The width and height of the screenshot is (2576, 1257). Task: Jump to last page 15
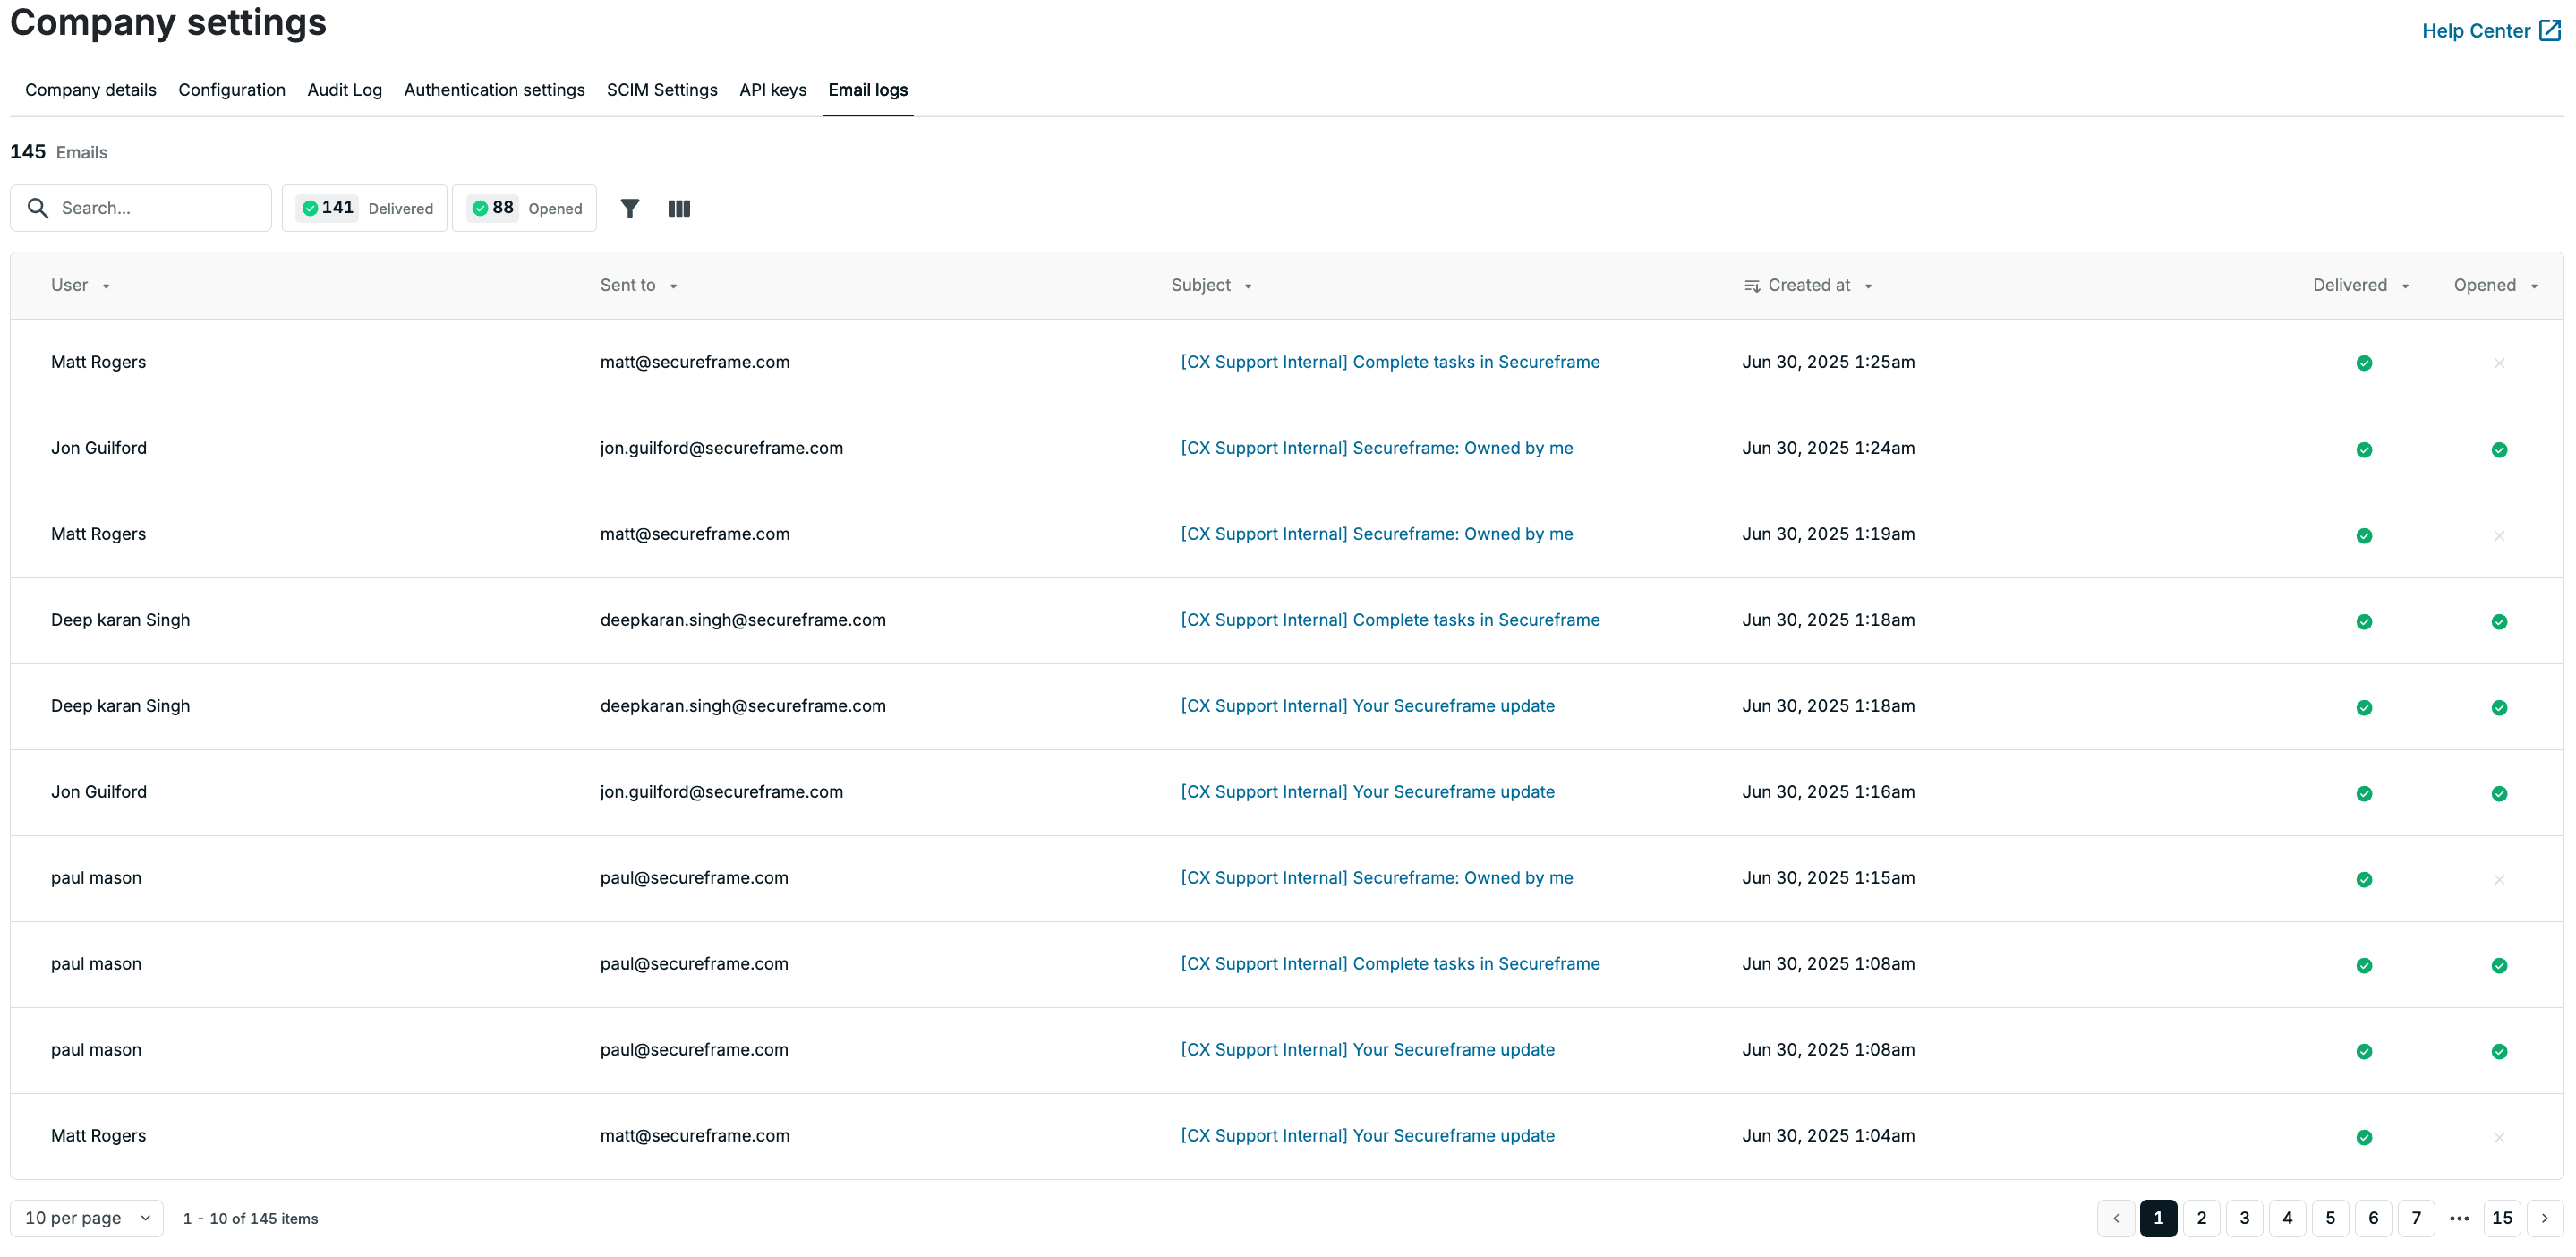[x=2503, y=1218]
